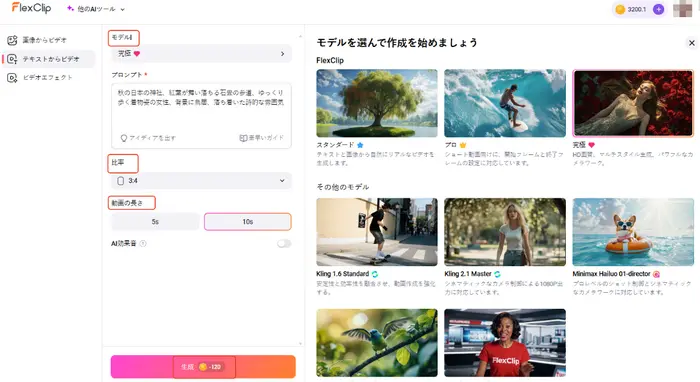Click the Minimax Hailuo 01-director title text
This screenshot has width=700, height=382.
(x=612, y=274)
